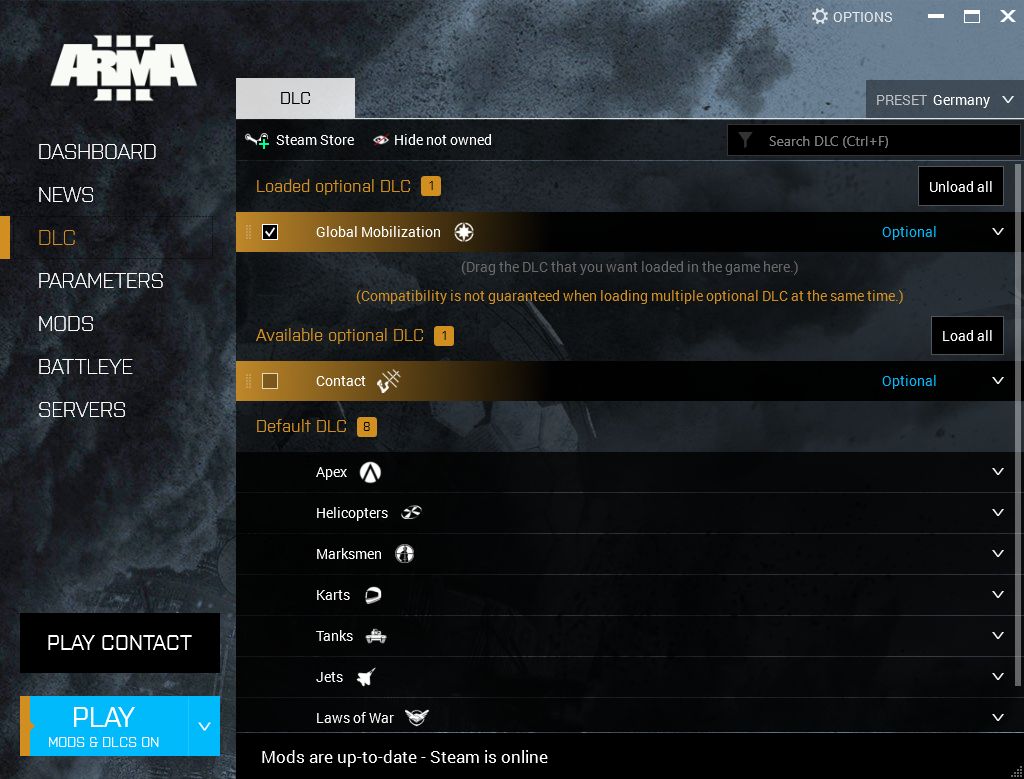1024x779 pixels.
Task: Click the Hide not owned eye icon
Action: tap(381, 140)
